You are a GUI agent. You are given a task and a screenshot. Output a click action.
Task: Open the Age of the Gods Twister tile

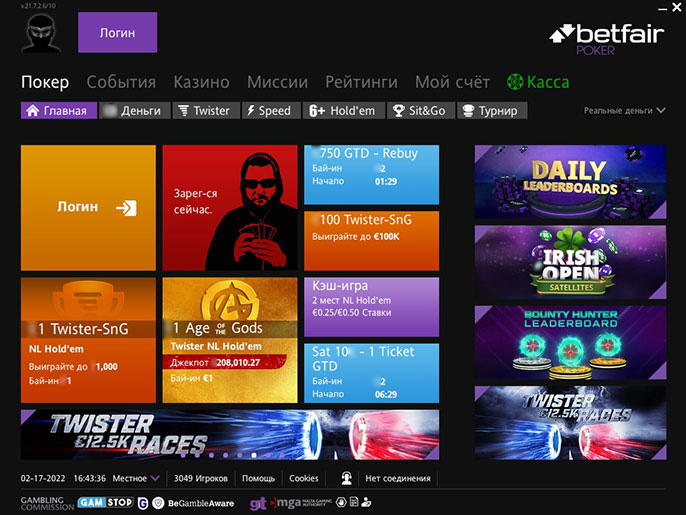230,339
